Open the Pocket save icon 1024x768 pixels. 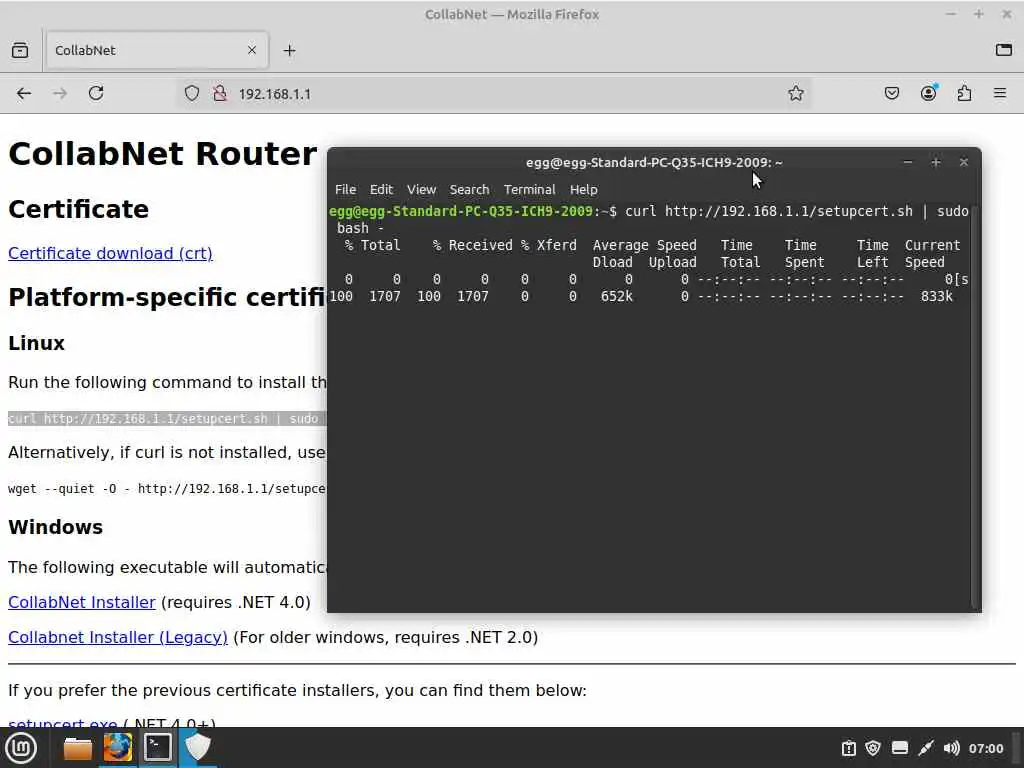(891, 93)
